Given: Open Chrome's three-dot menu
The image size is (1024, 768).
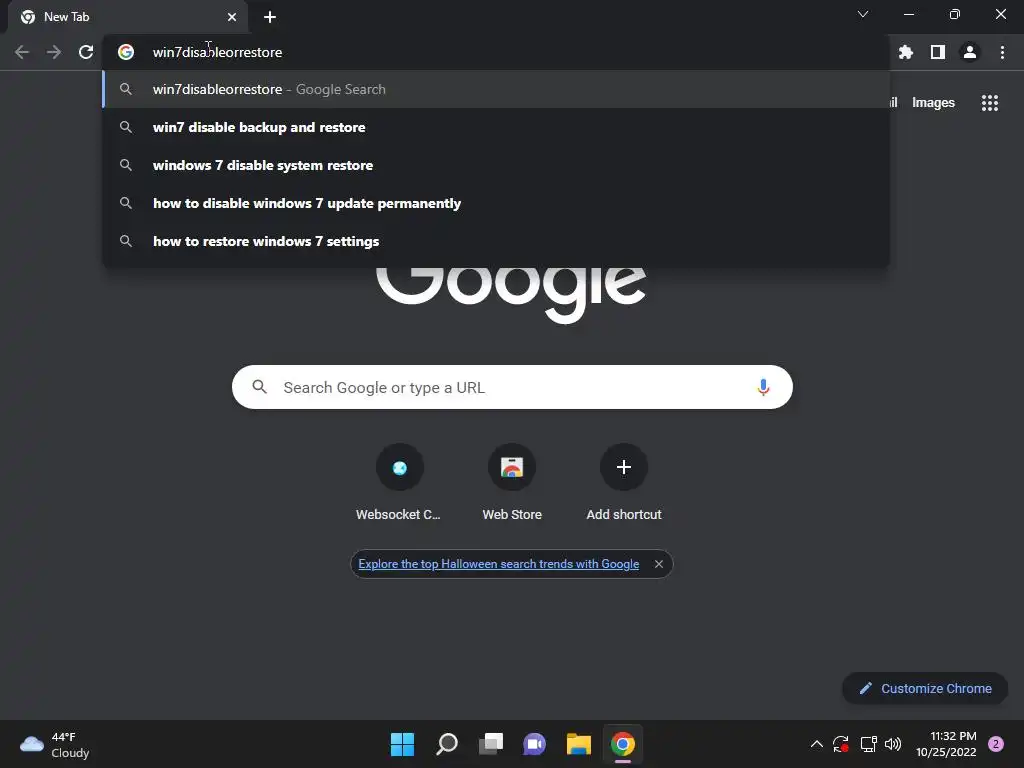Looking at the screenshot, I should [1002, 52].
